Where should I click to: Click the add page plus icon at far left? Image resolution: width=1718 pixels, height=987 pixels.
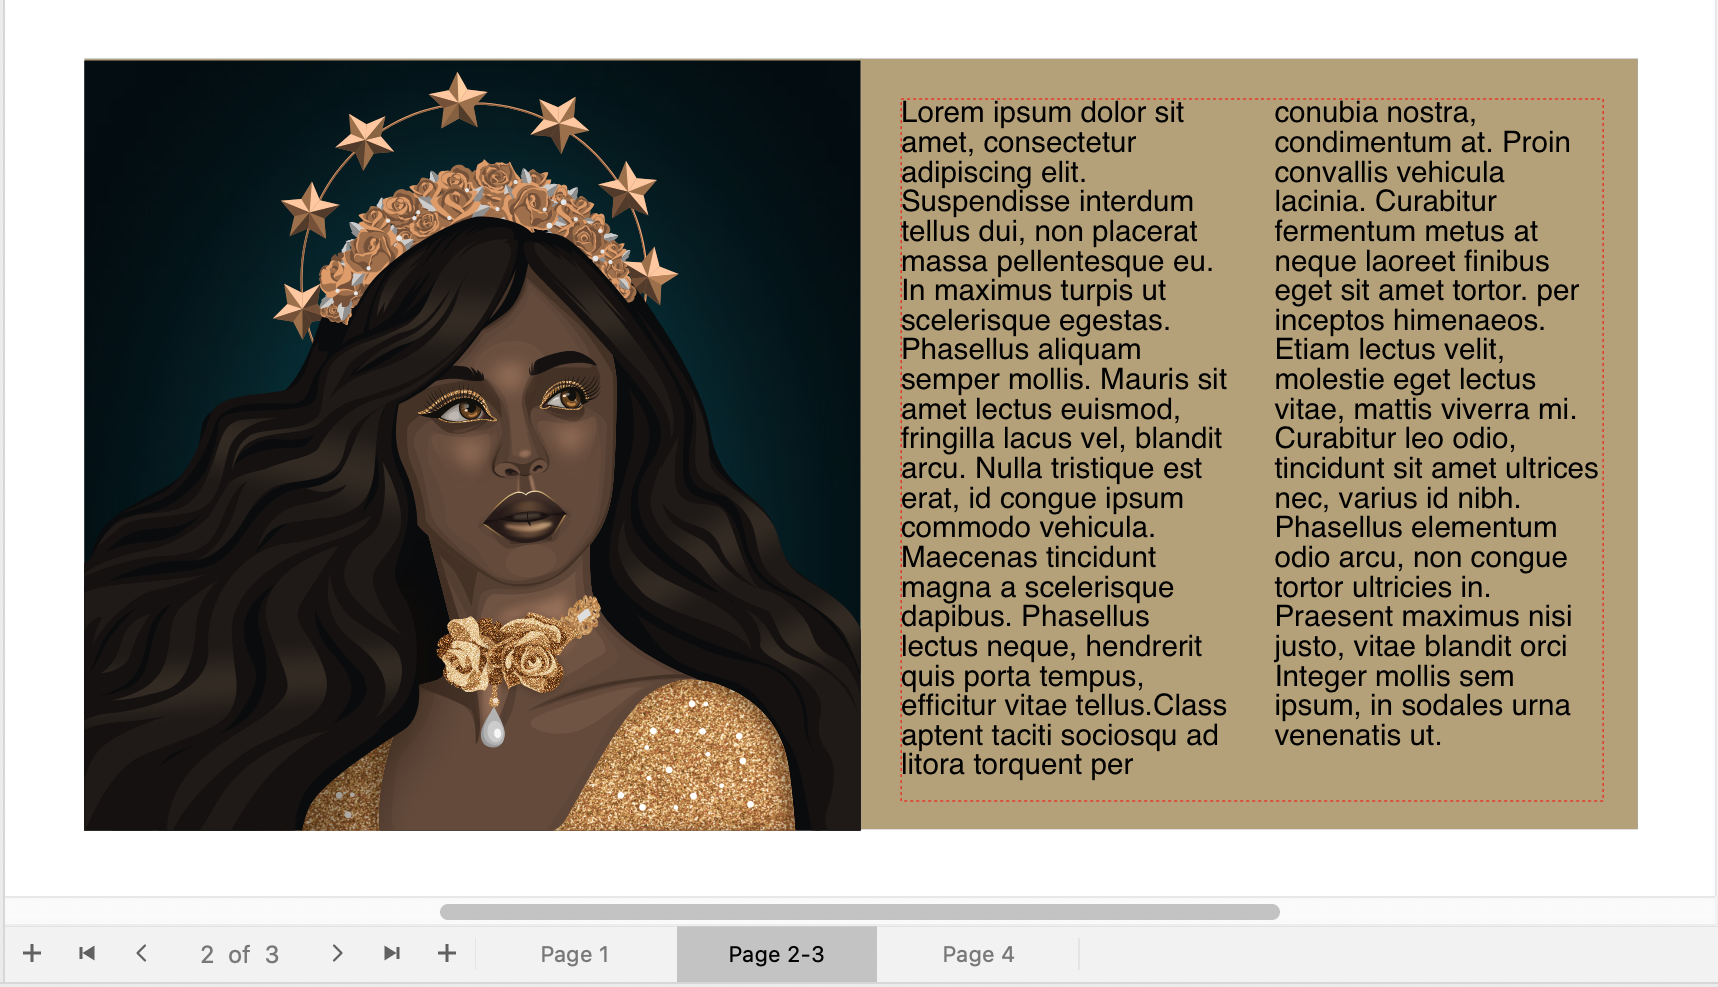click(x=32, y=954)
